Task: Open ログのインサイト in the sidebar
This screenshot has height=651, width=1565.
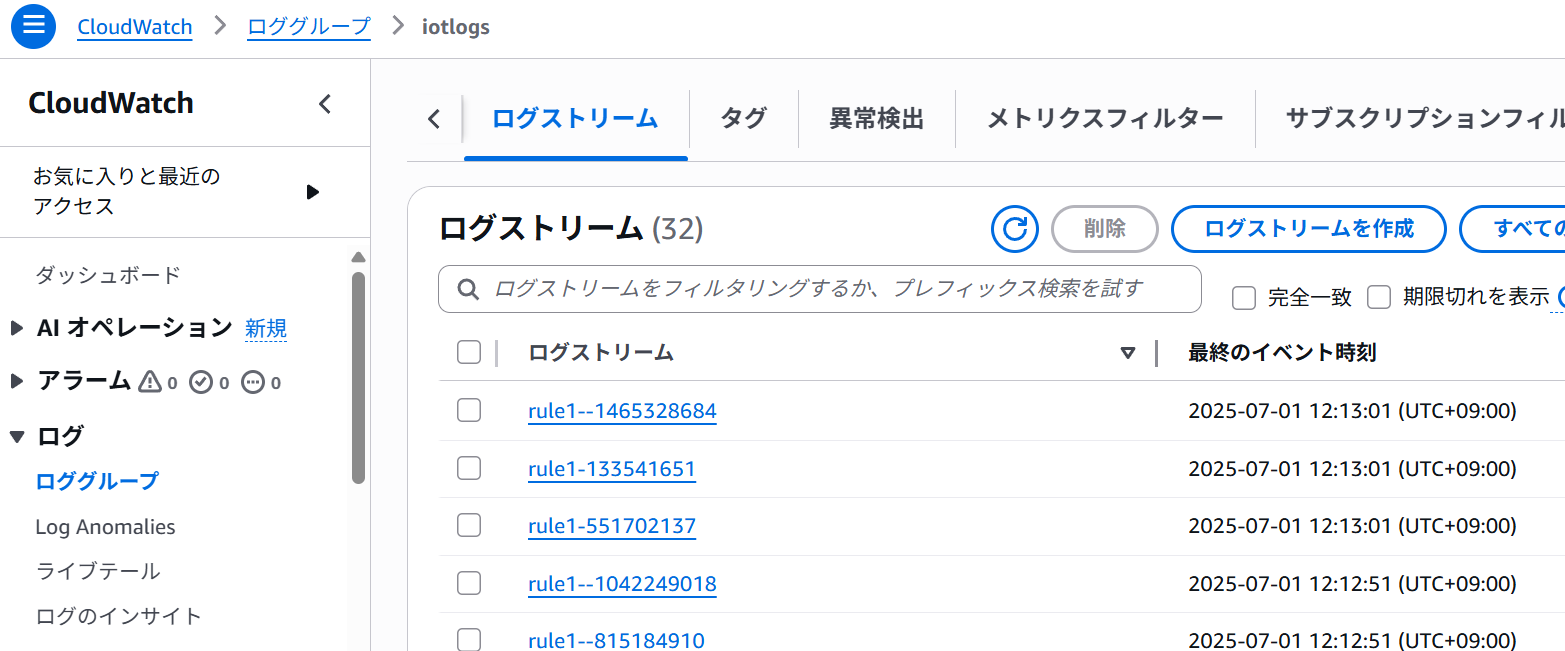Action: (x=118, y=616)
